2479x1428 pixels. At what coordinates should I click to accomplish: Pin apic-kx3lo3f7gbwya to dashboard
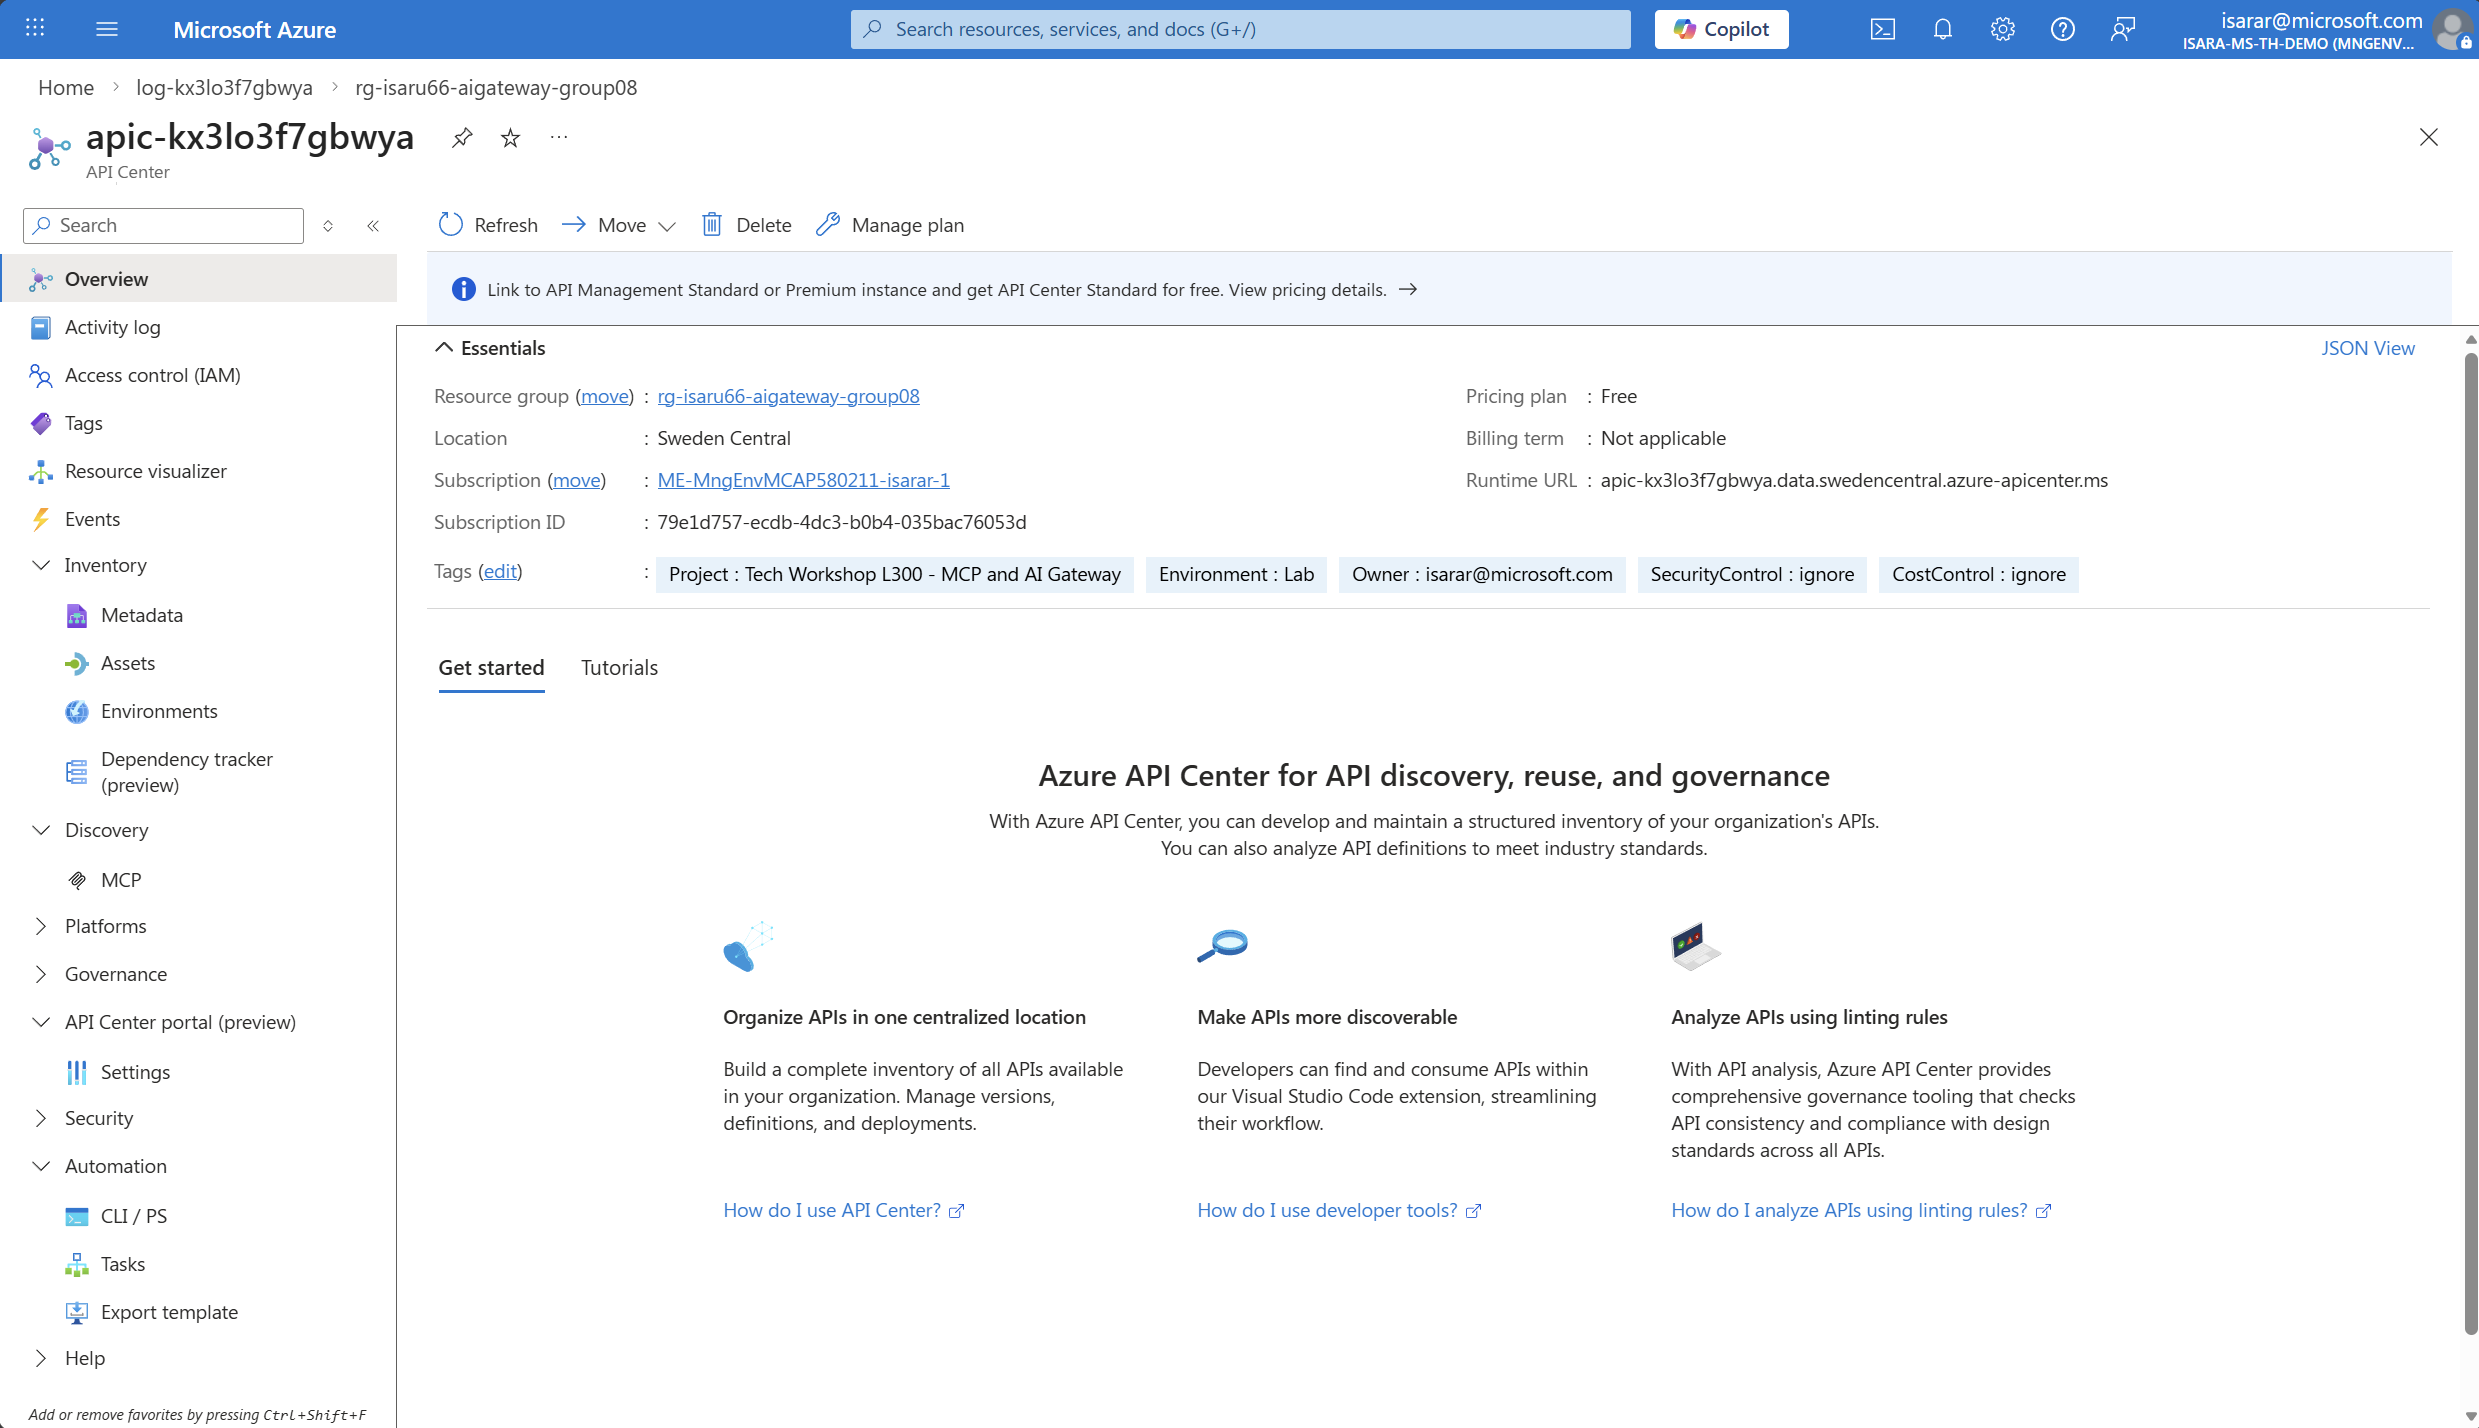(461, 138)
